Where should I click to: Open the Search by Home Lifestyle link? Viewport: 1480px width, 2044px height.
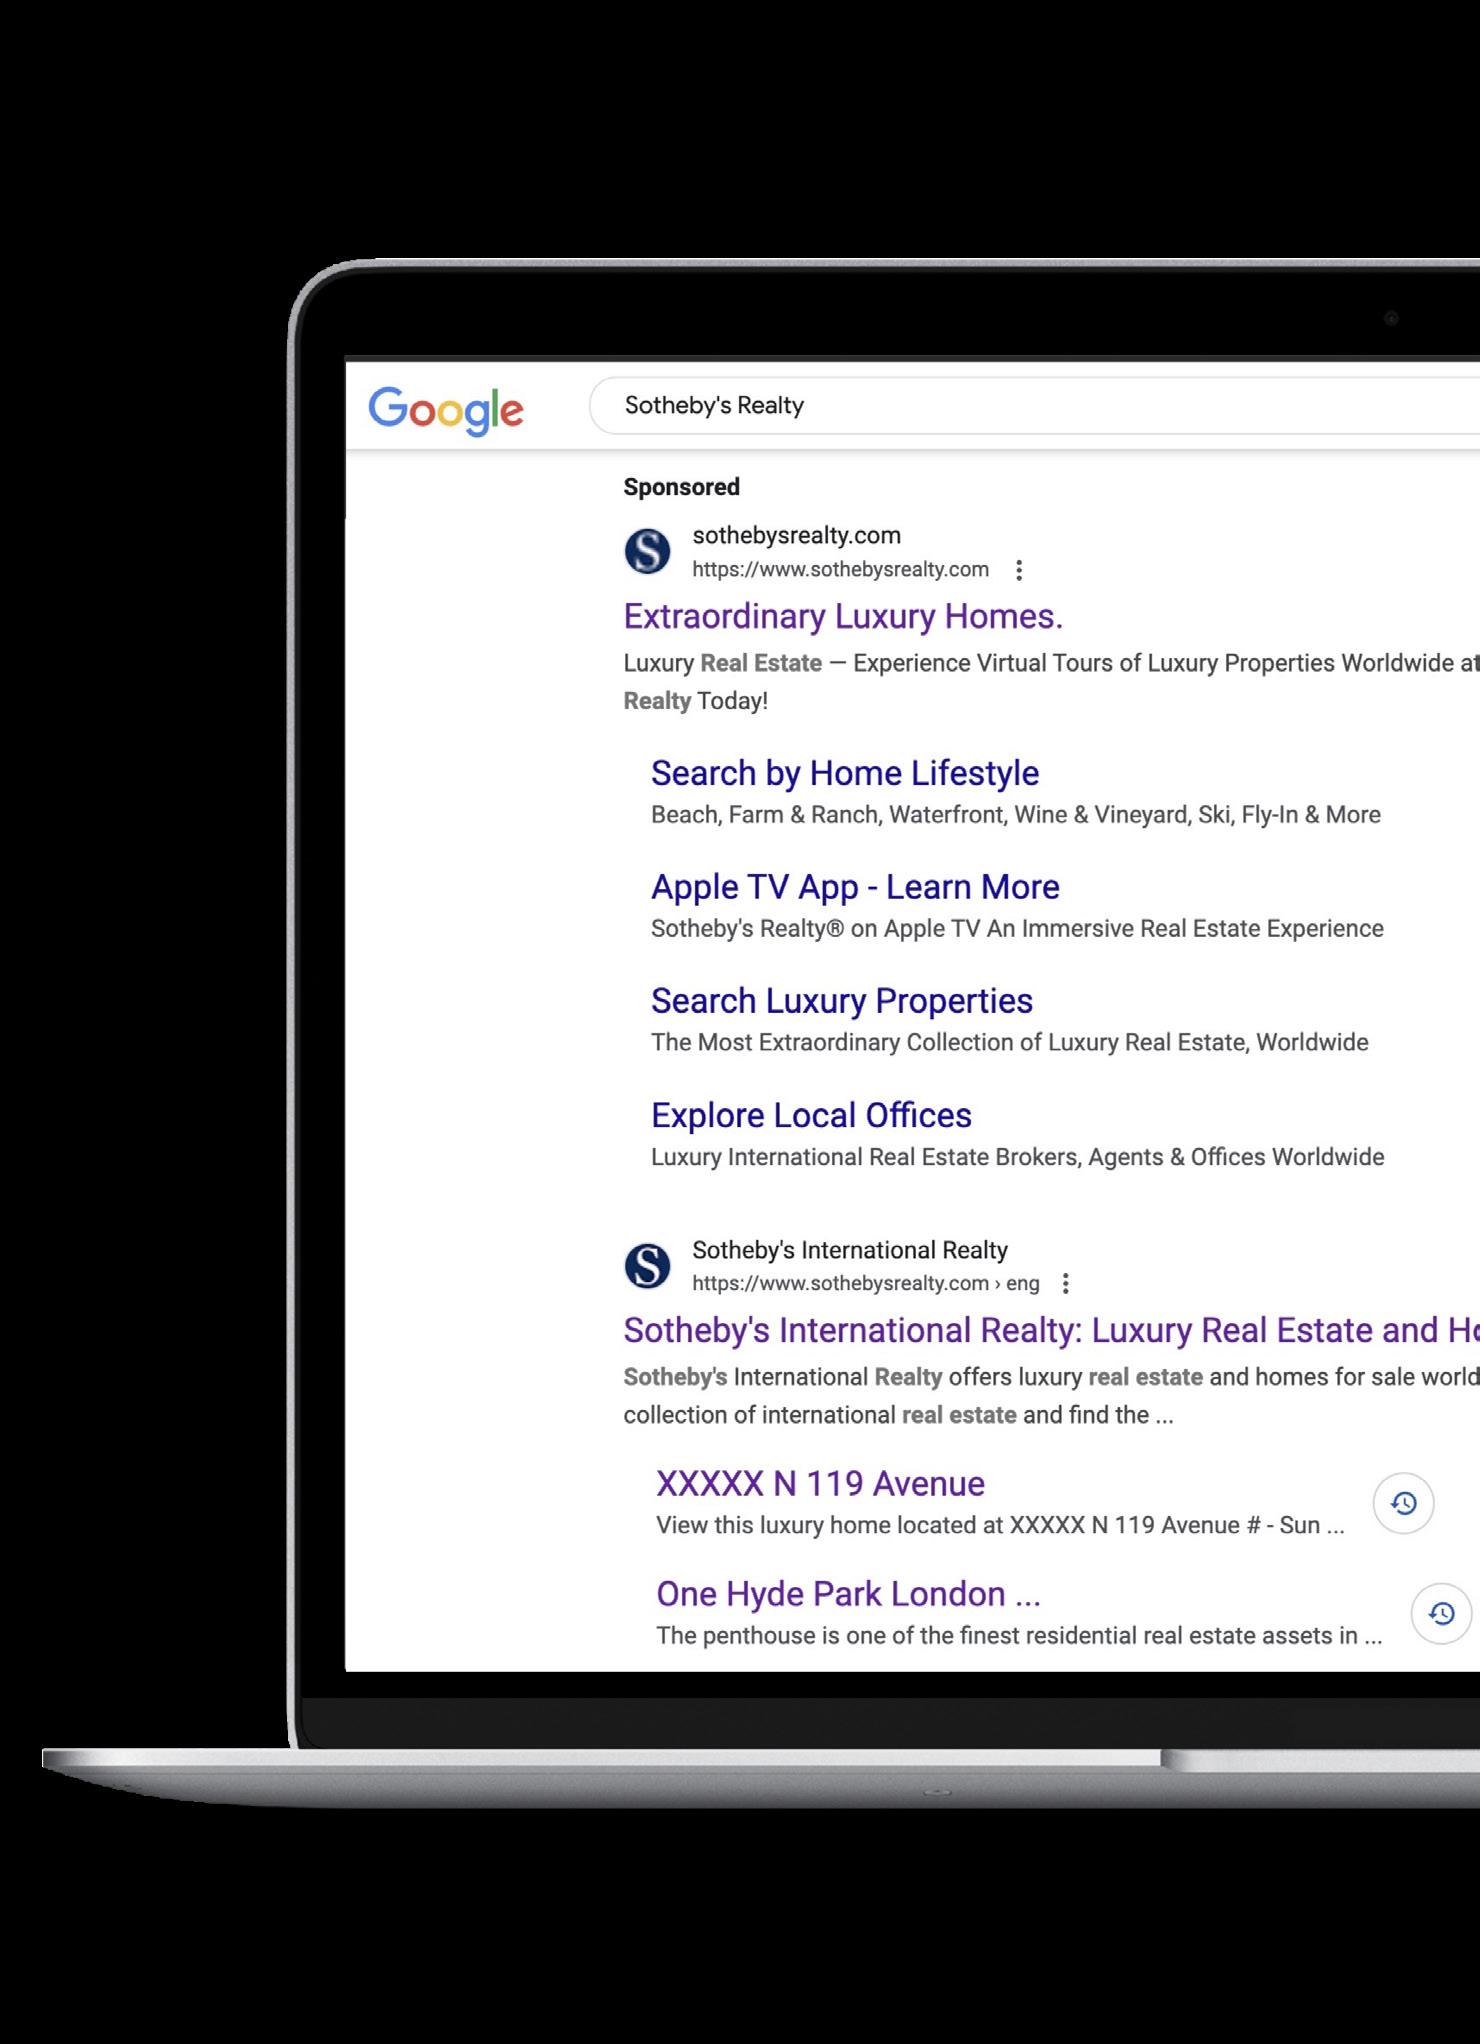coord(845,773)
